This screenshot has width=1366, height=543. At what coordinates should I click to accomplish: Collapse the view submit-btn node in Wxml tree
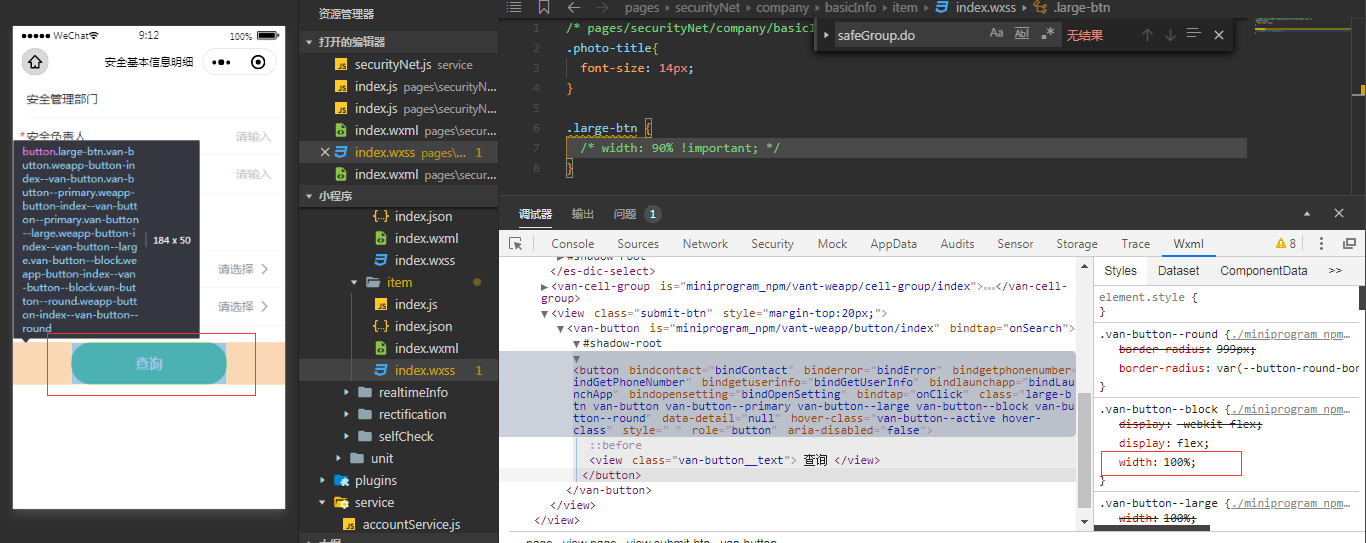coord(544,313)
